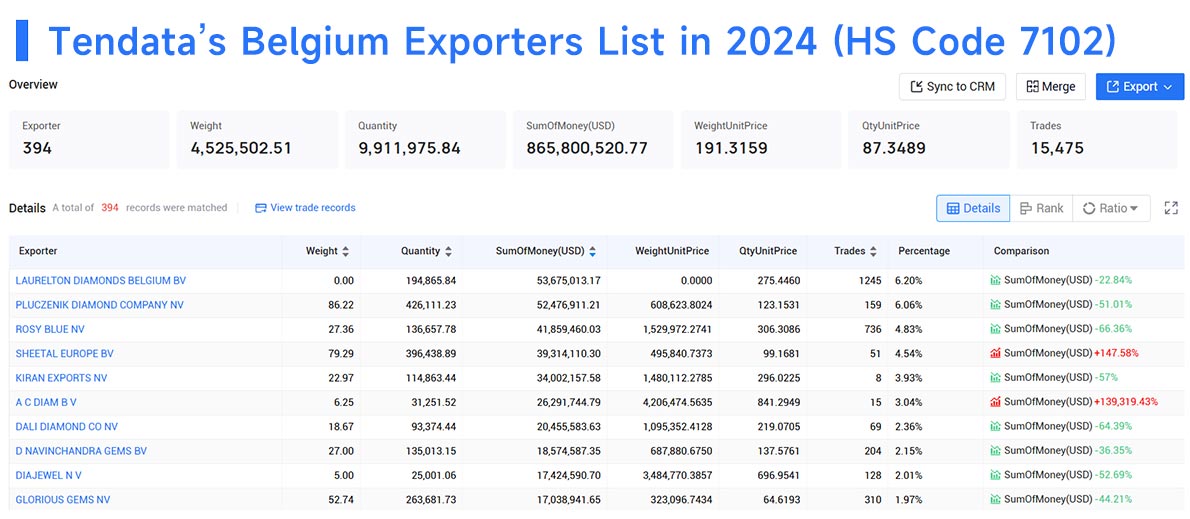The height and width of the screenshot is (519, 1190).
Task: Click the Exporter overview card showing 394
Action: pyautogui.click(x=89, y=140)
